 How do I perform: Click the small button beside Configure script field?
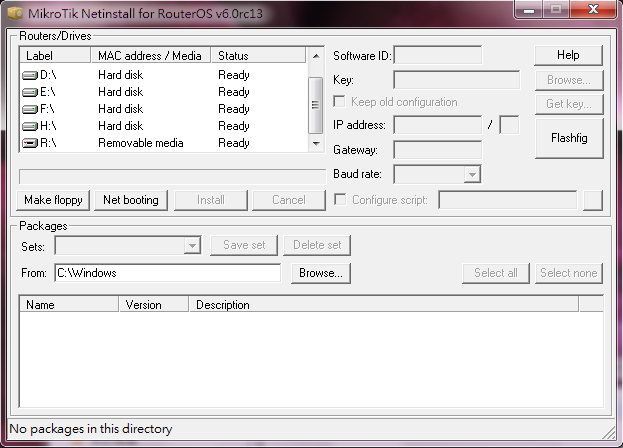coord(593,200)
